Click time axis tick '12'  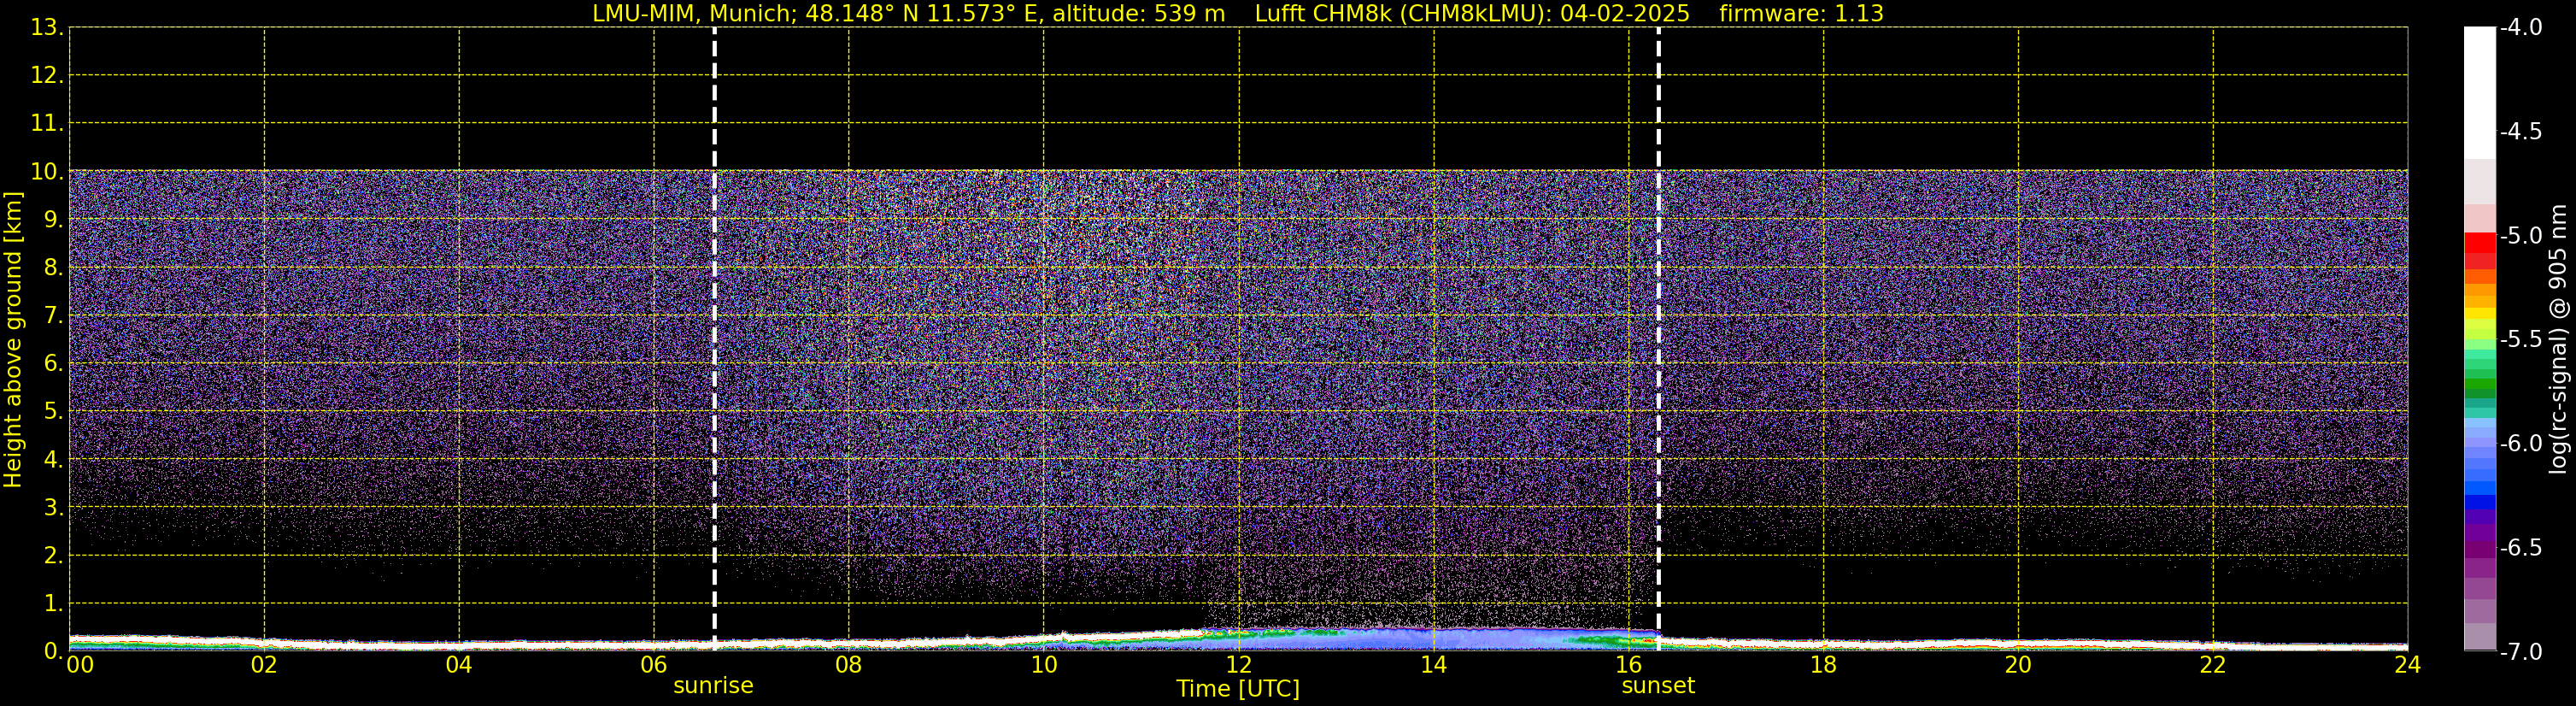1239,665
